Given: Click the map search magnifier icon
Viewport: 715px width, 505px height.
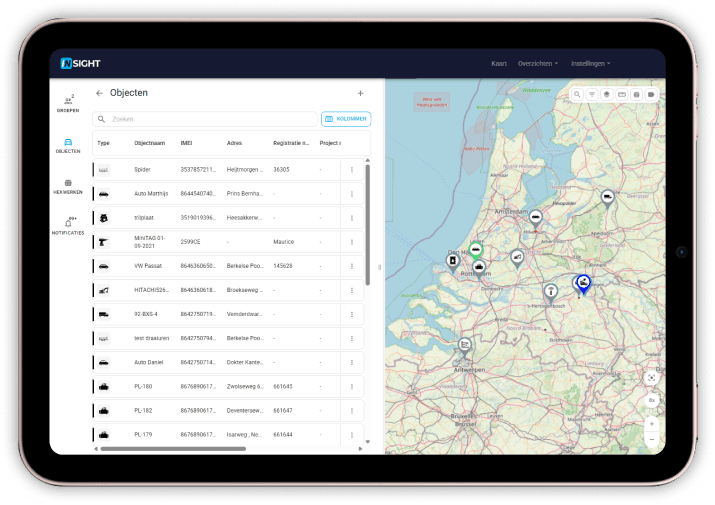Looking at the screenshot, I should pos(578,94).
